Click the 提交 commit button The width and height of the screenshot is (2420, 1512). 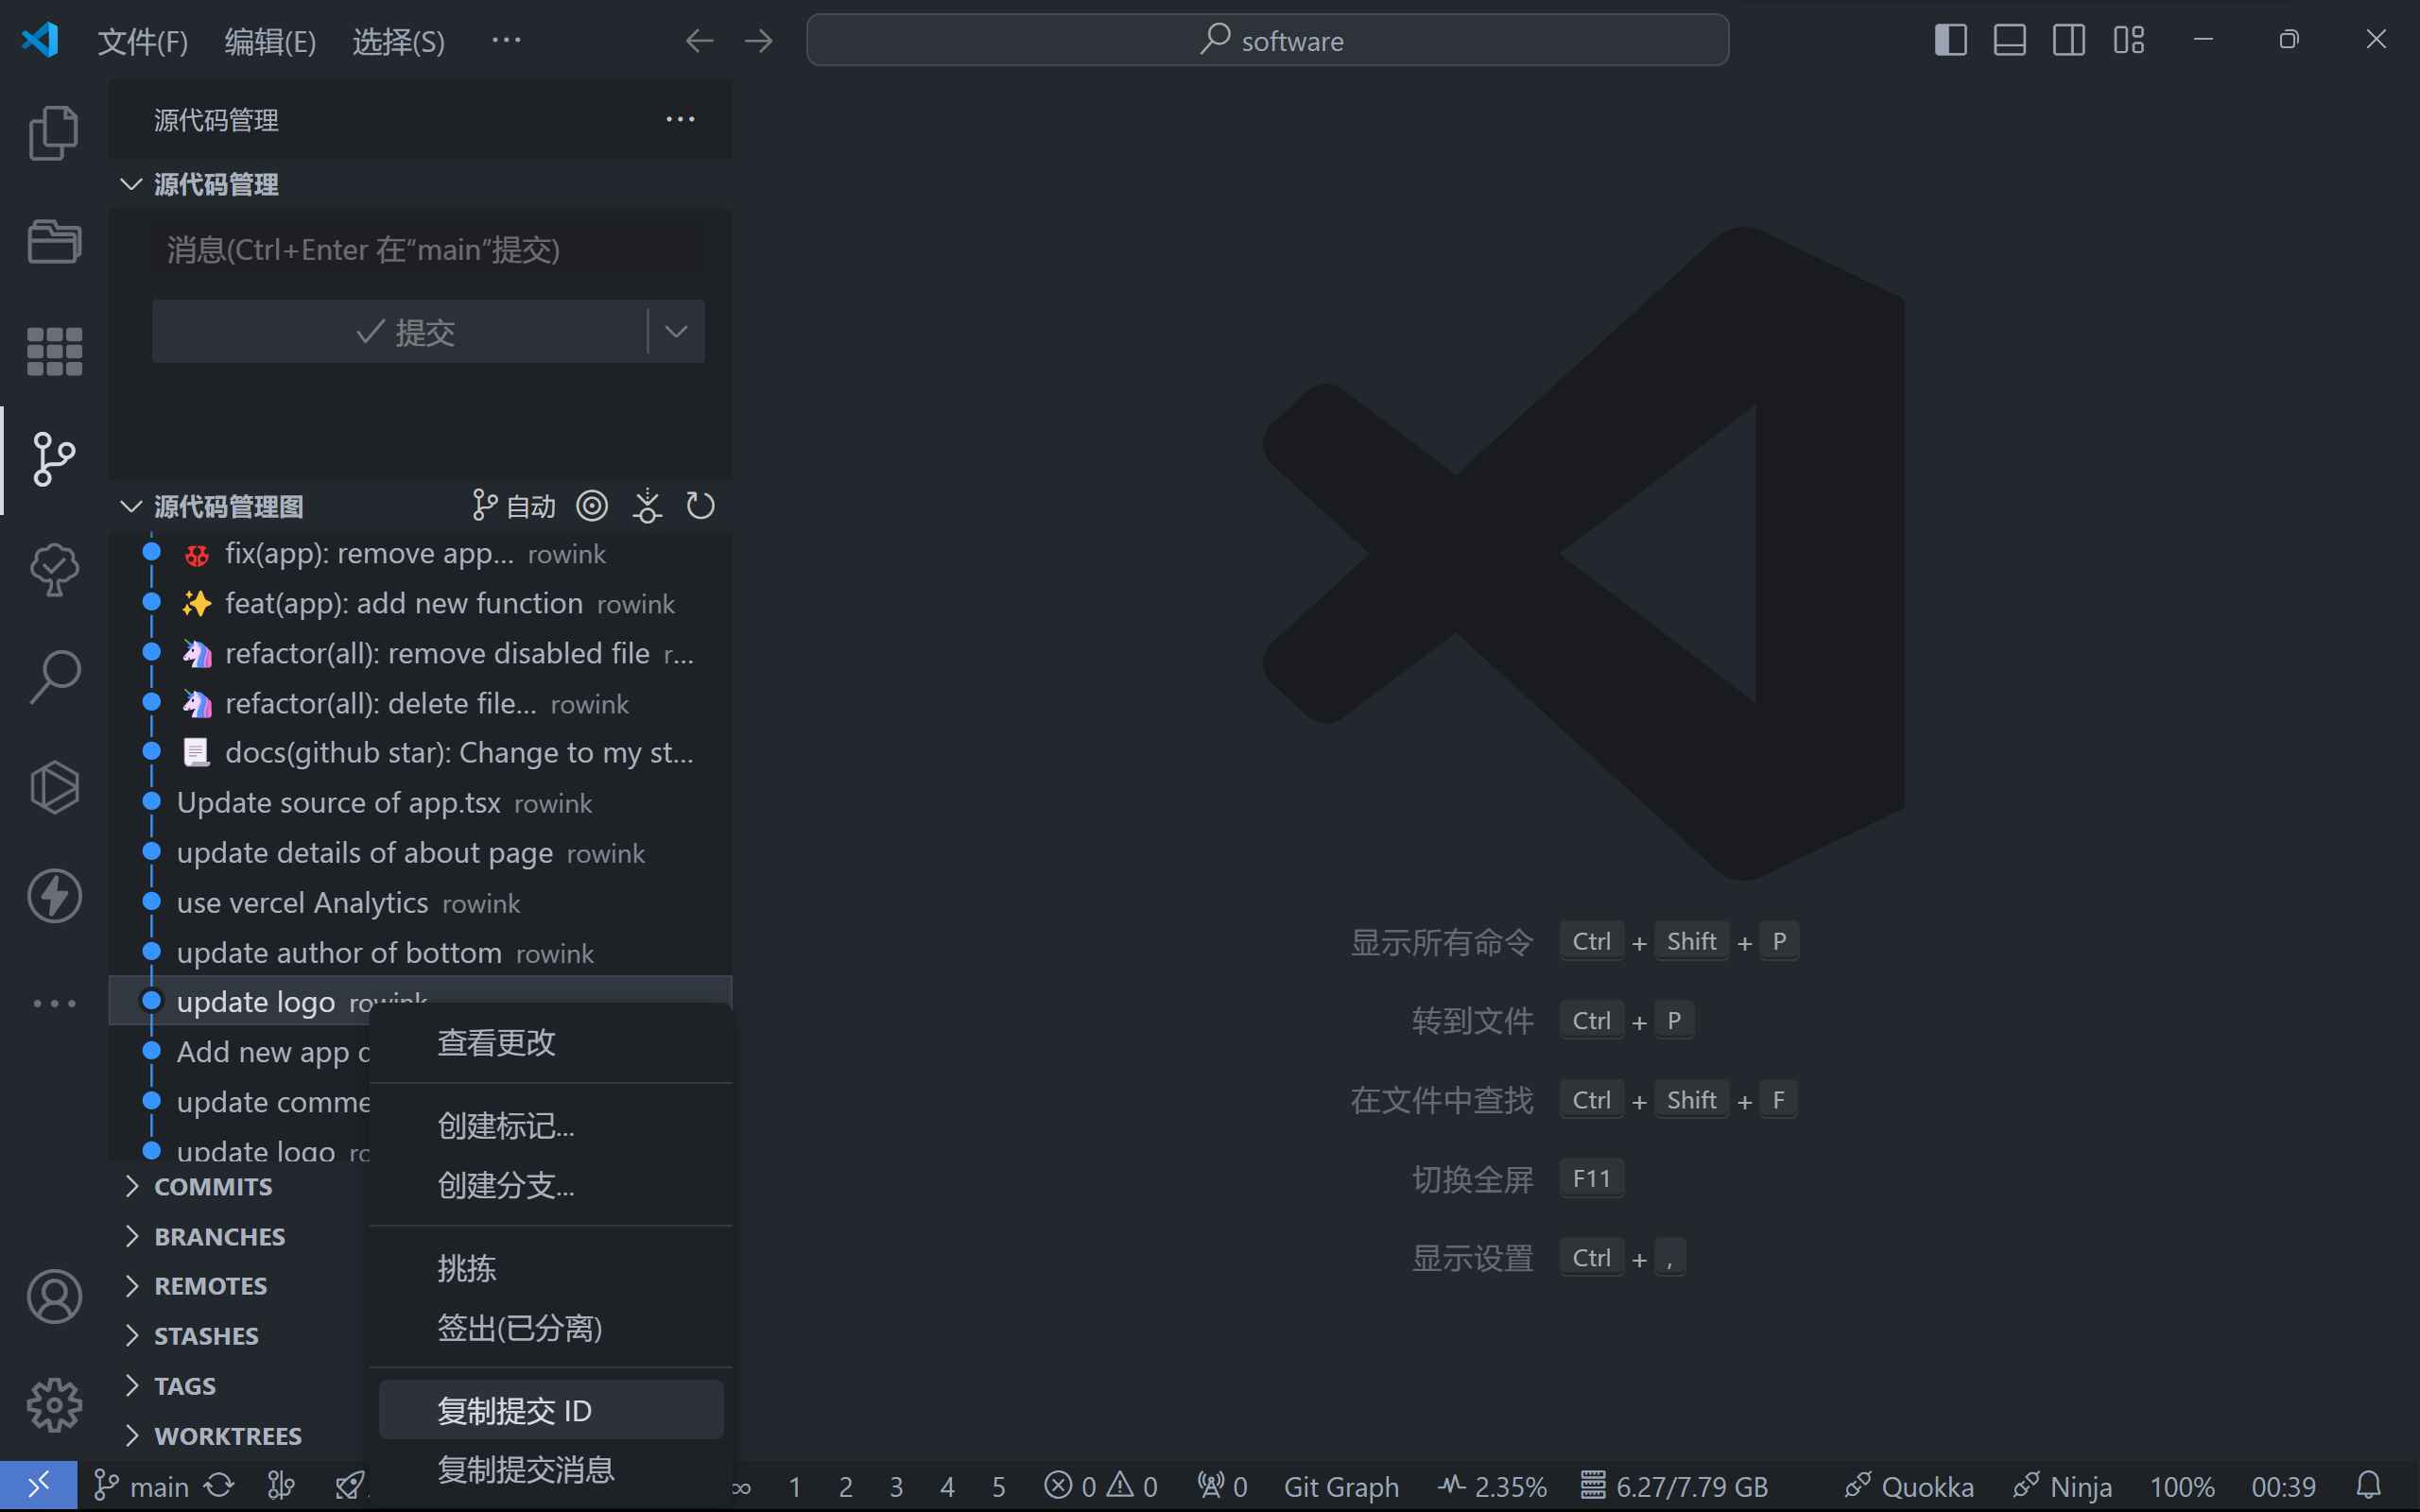coord(400,331)
